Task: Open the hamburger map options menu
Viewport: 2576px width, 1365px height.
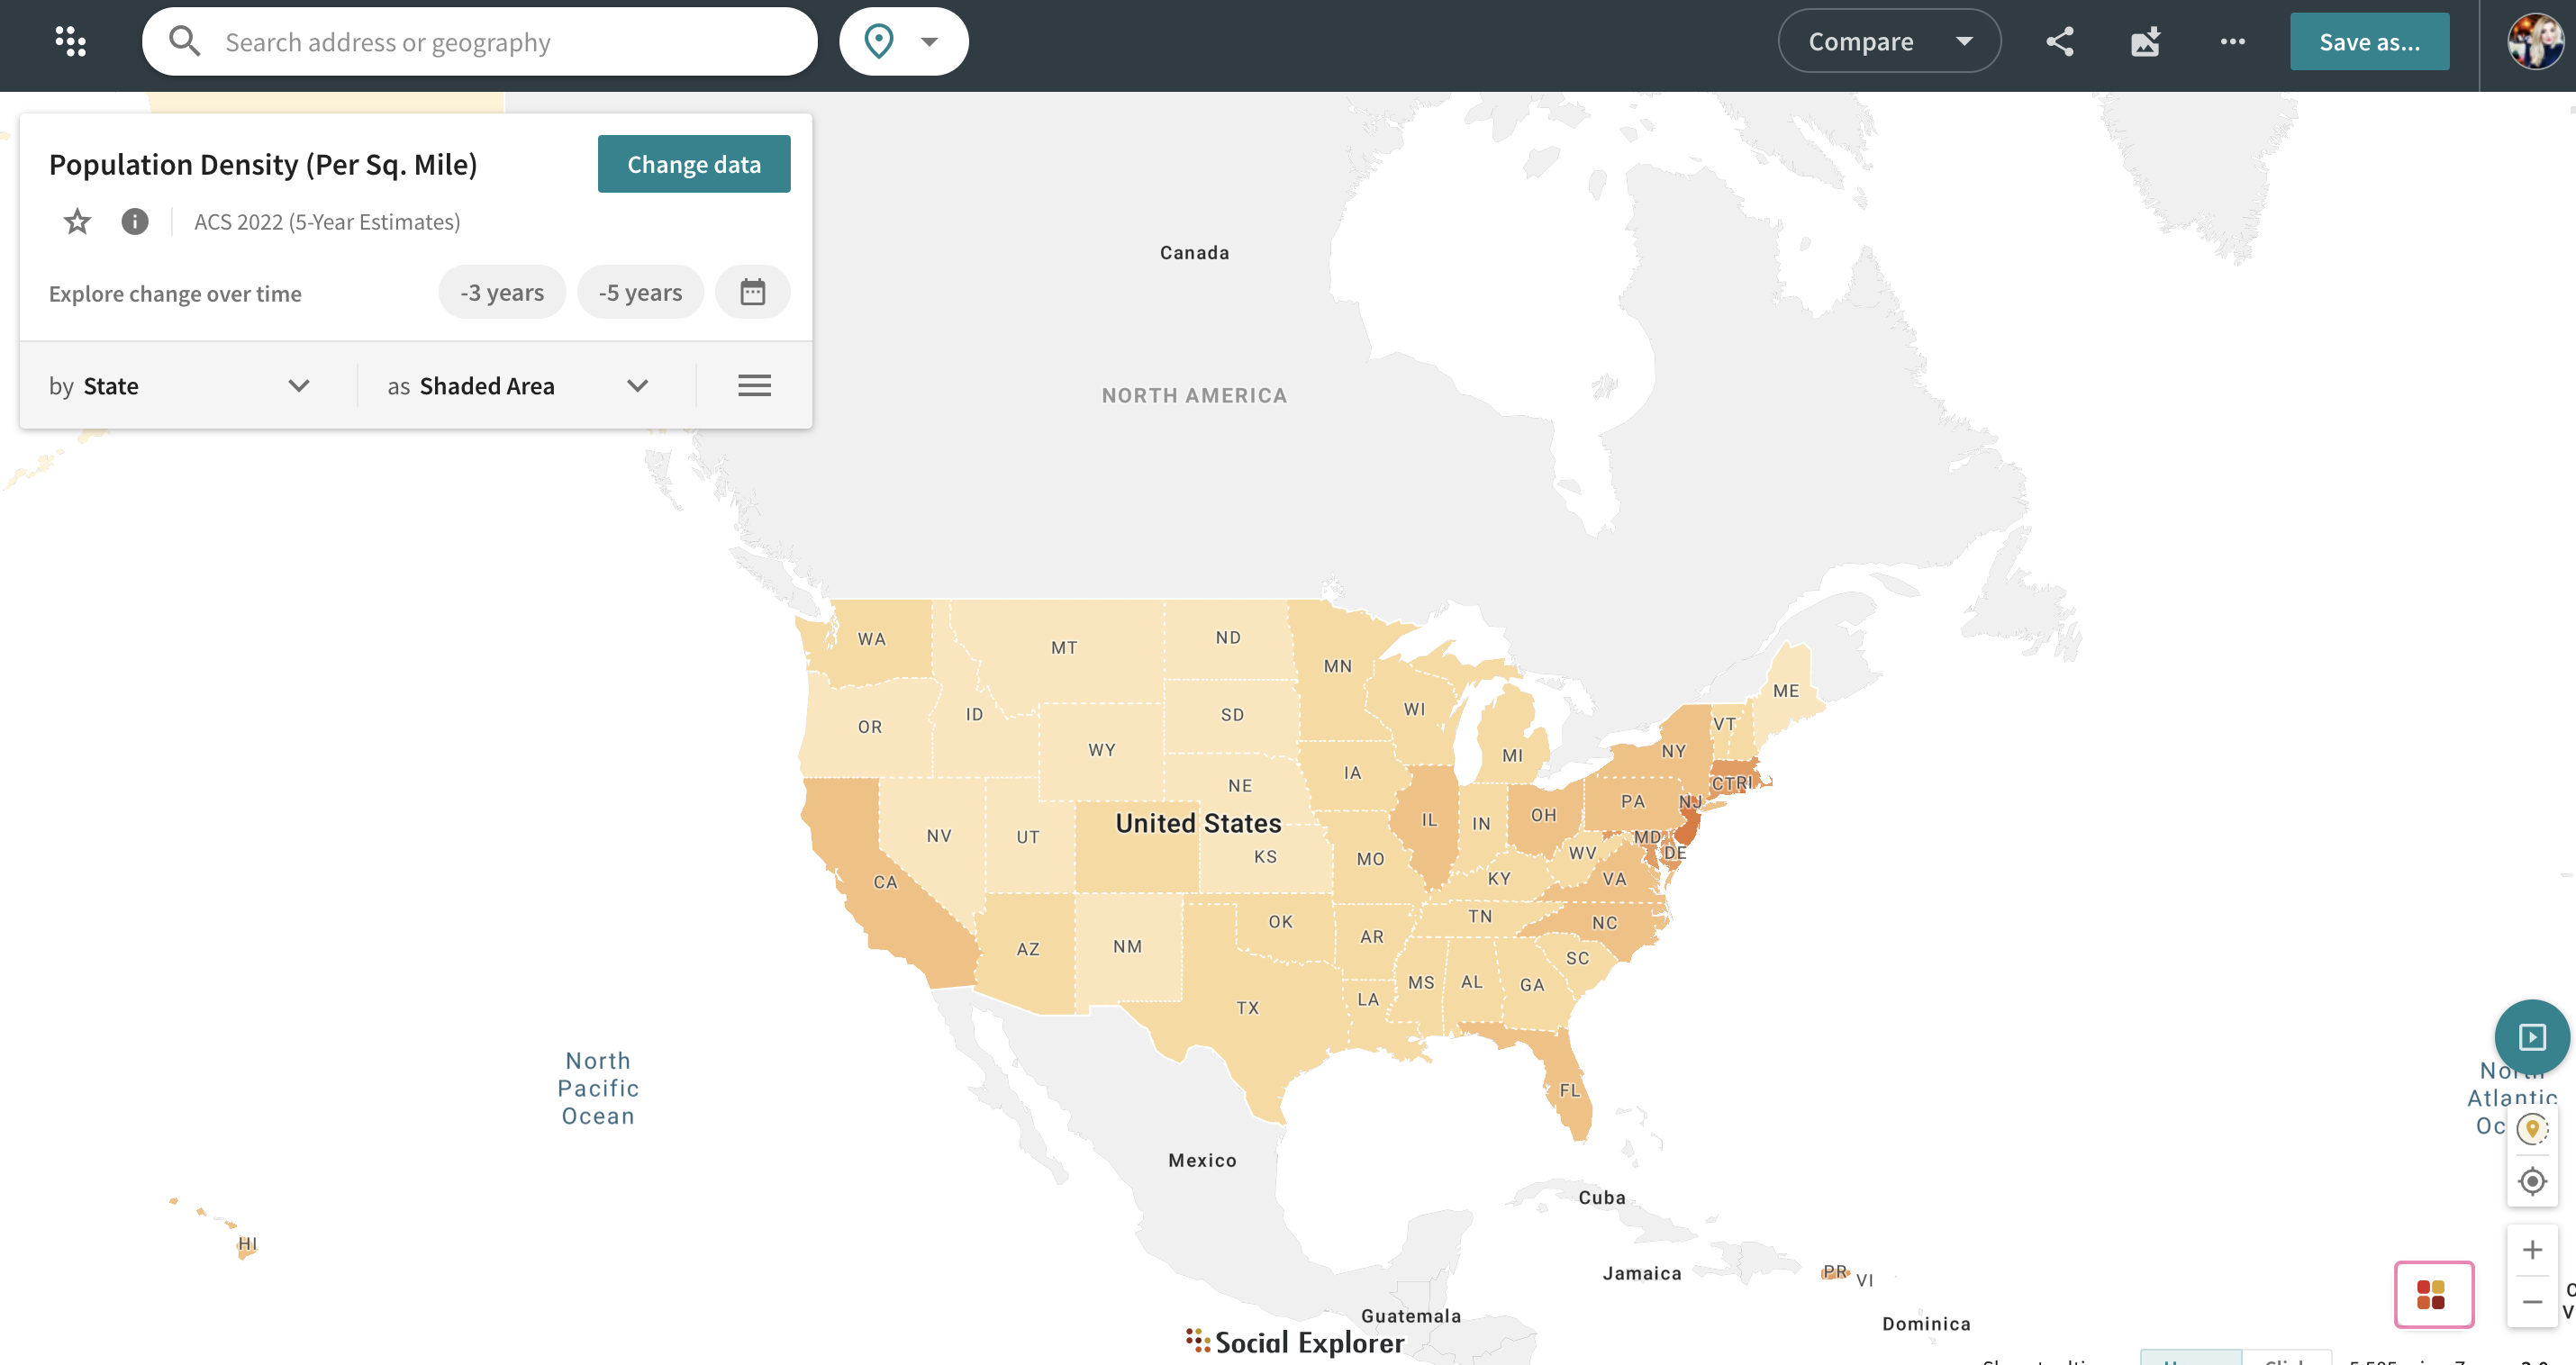Action: [754, 385]
